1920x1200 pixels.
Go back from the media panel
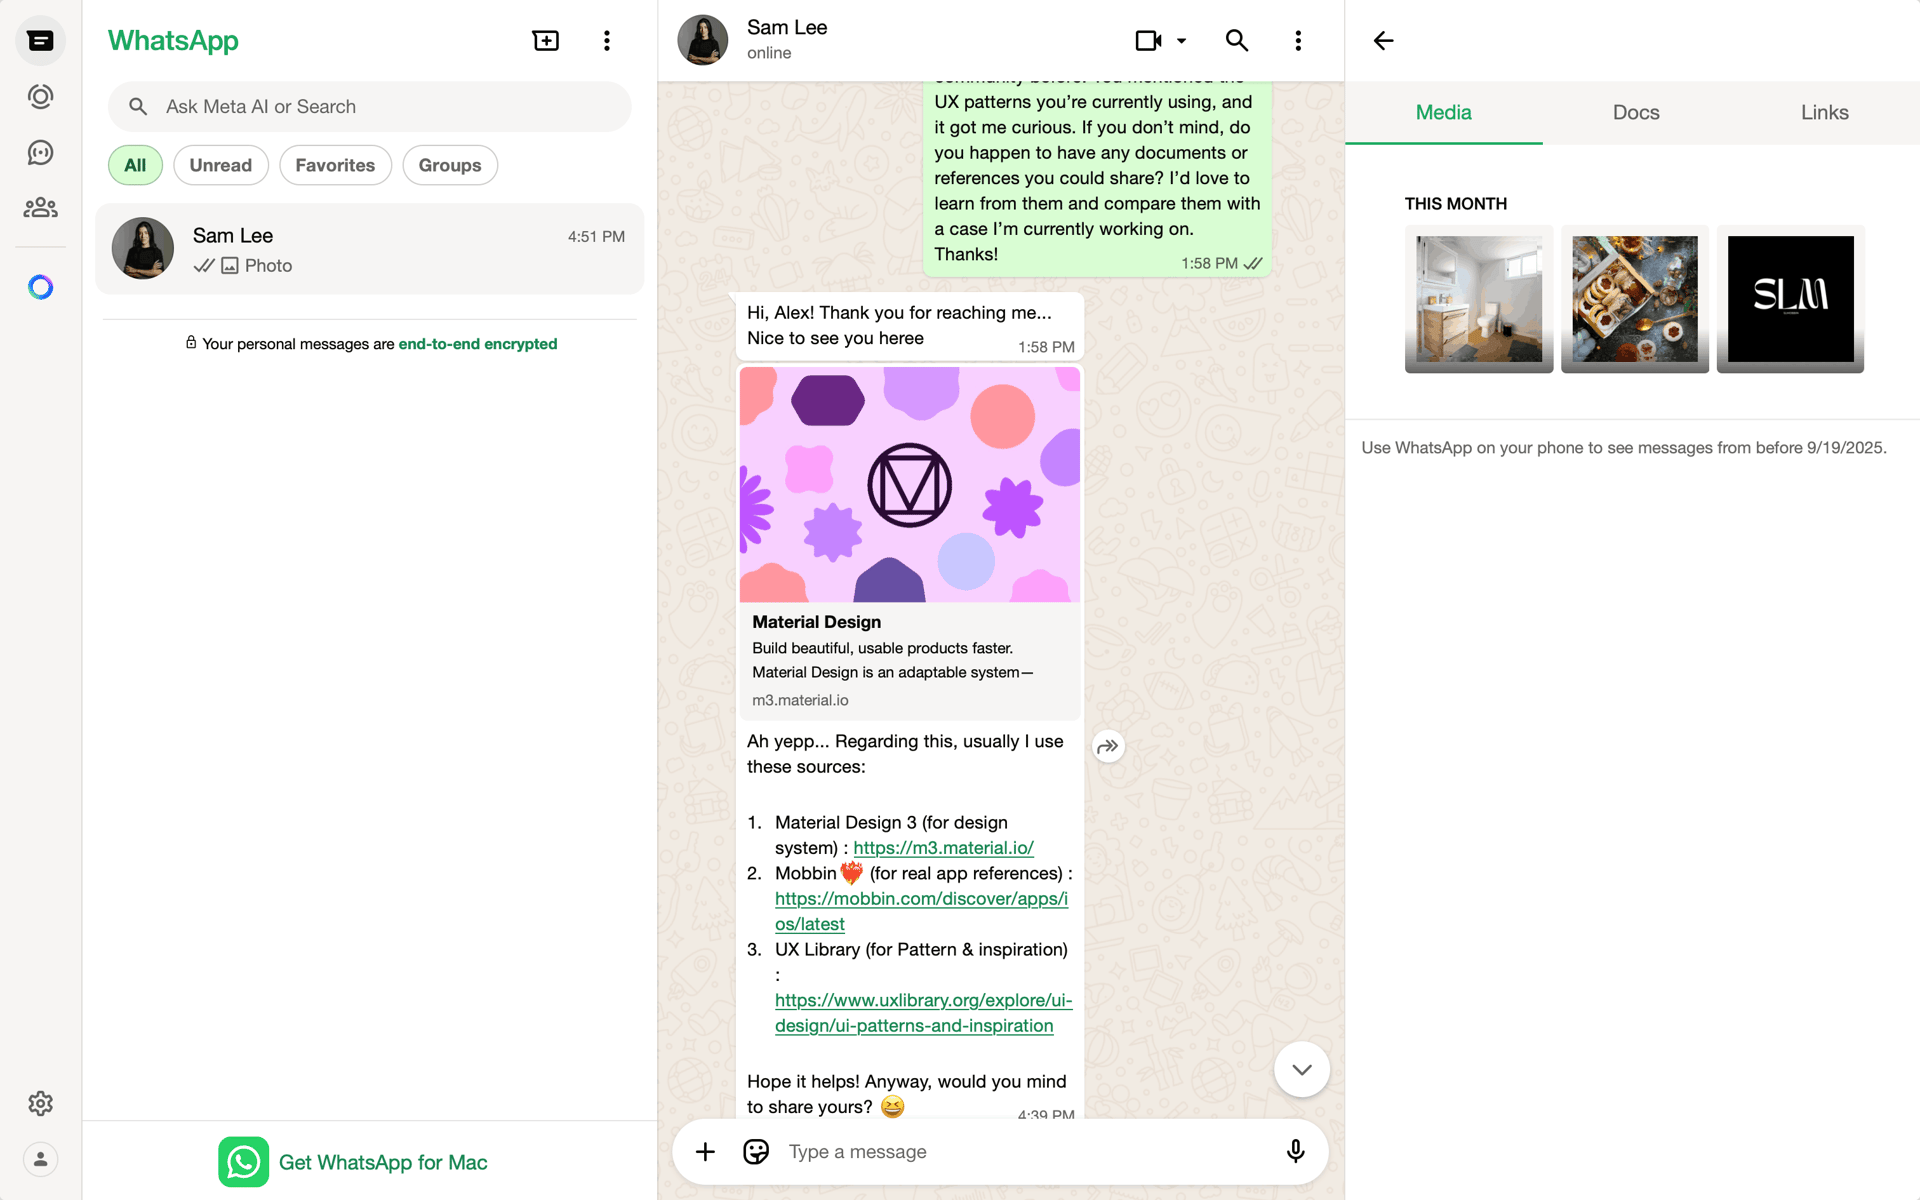coord(1384,41)
